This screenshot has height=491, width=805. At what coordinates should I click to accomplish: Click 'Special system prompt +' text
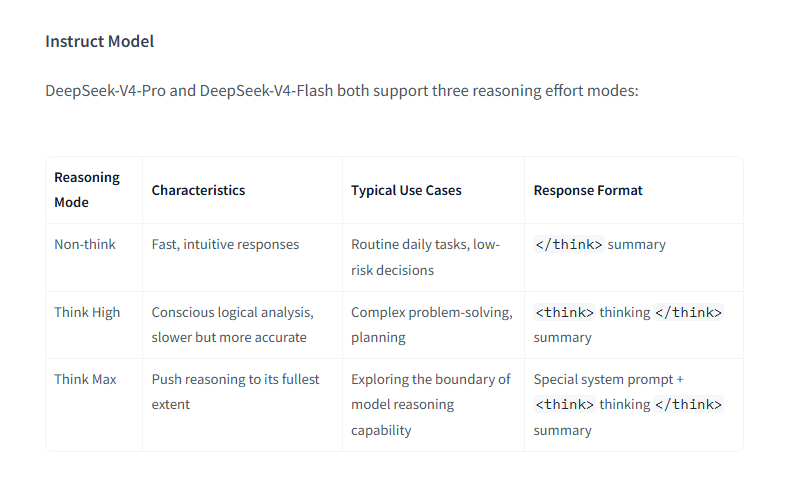pyautogui.click(x=608, y=379)
